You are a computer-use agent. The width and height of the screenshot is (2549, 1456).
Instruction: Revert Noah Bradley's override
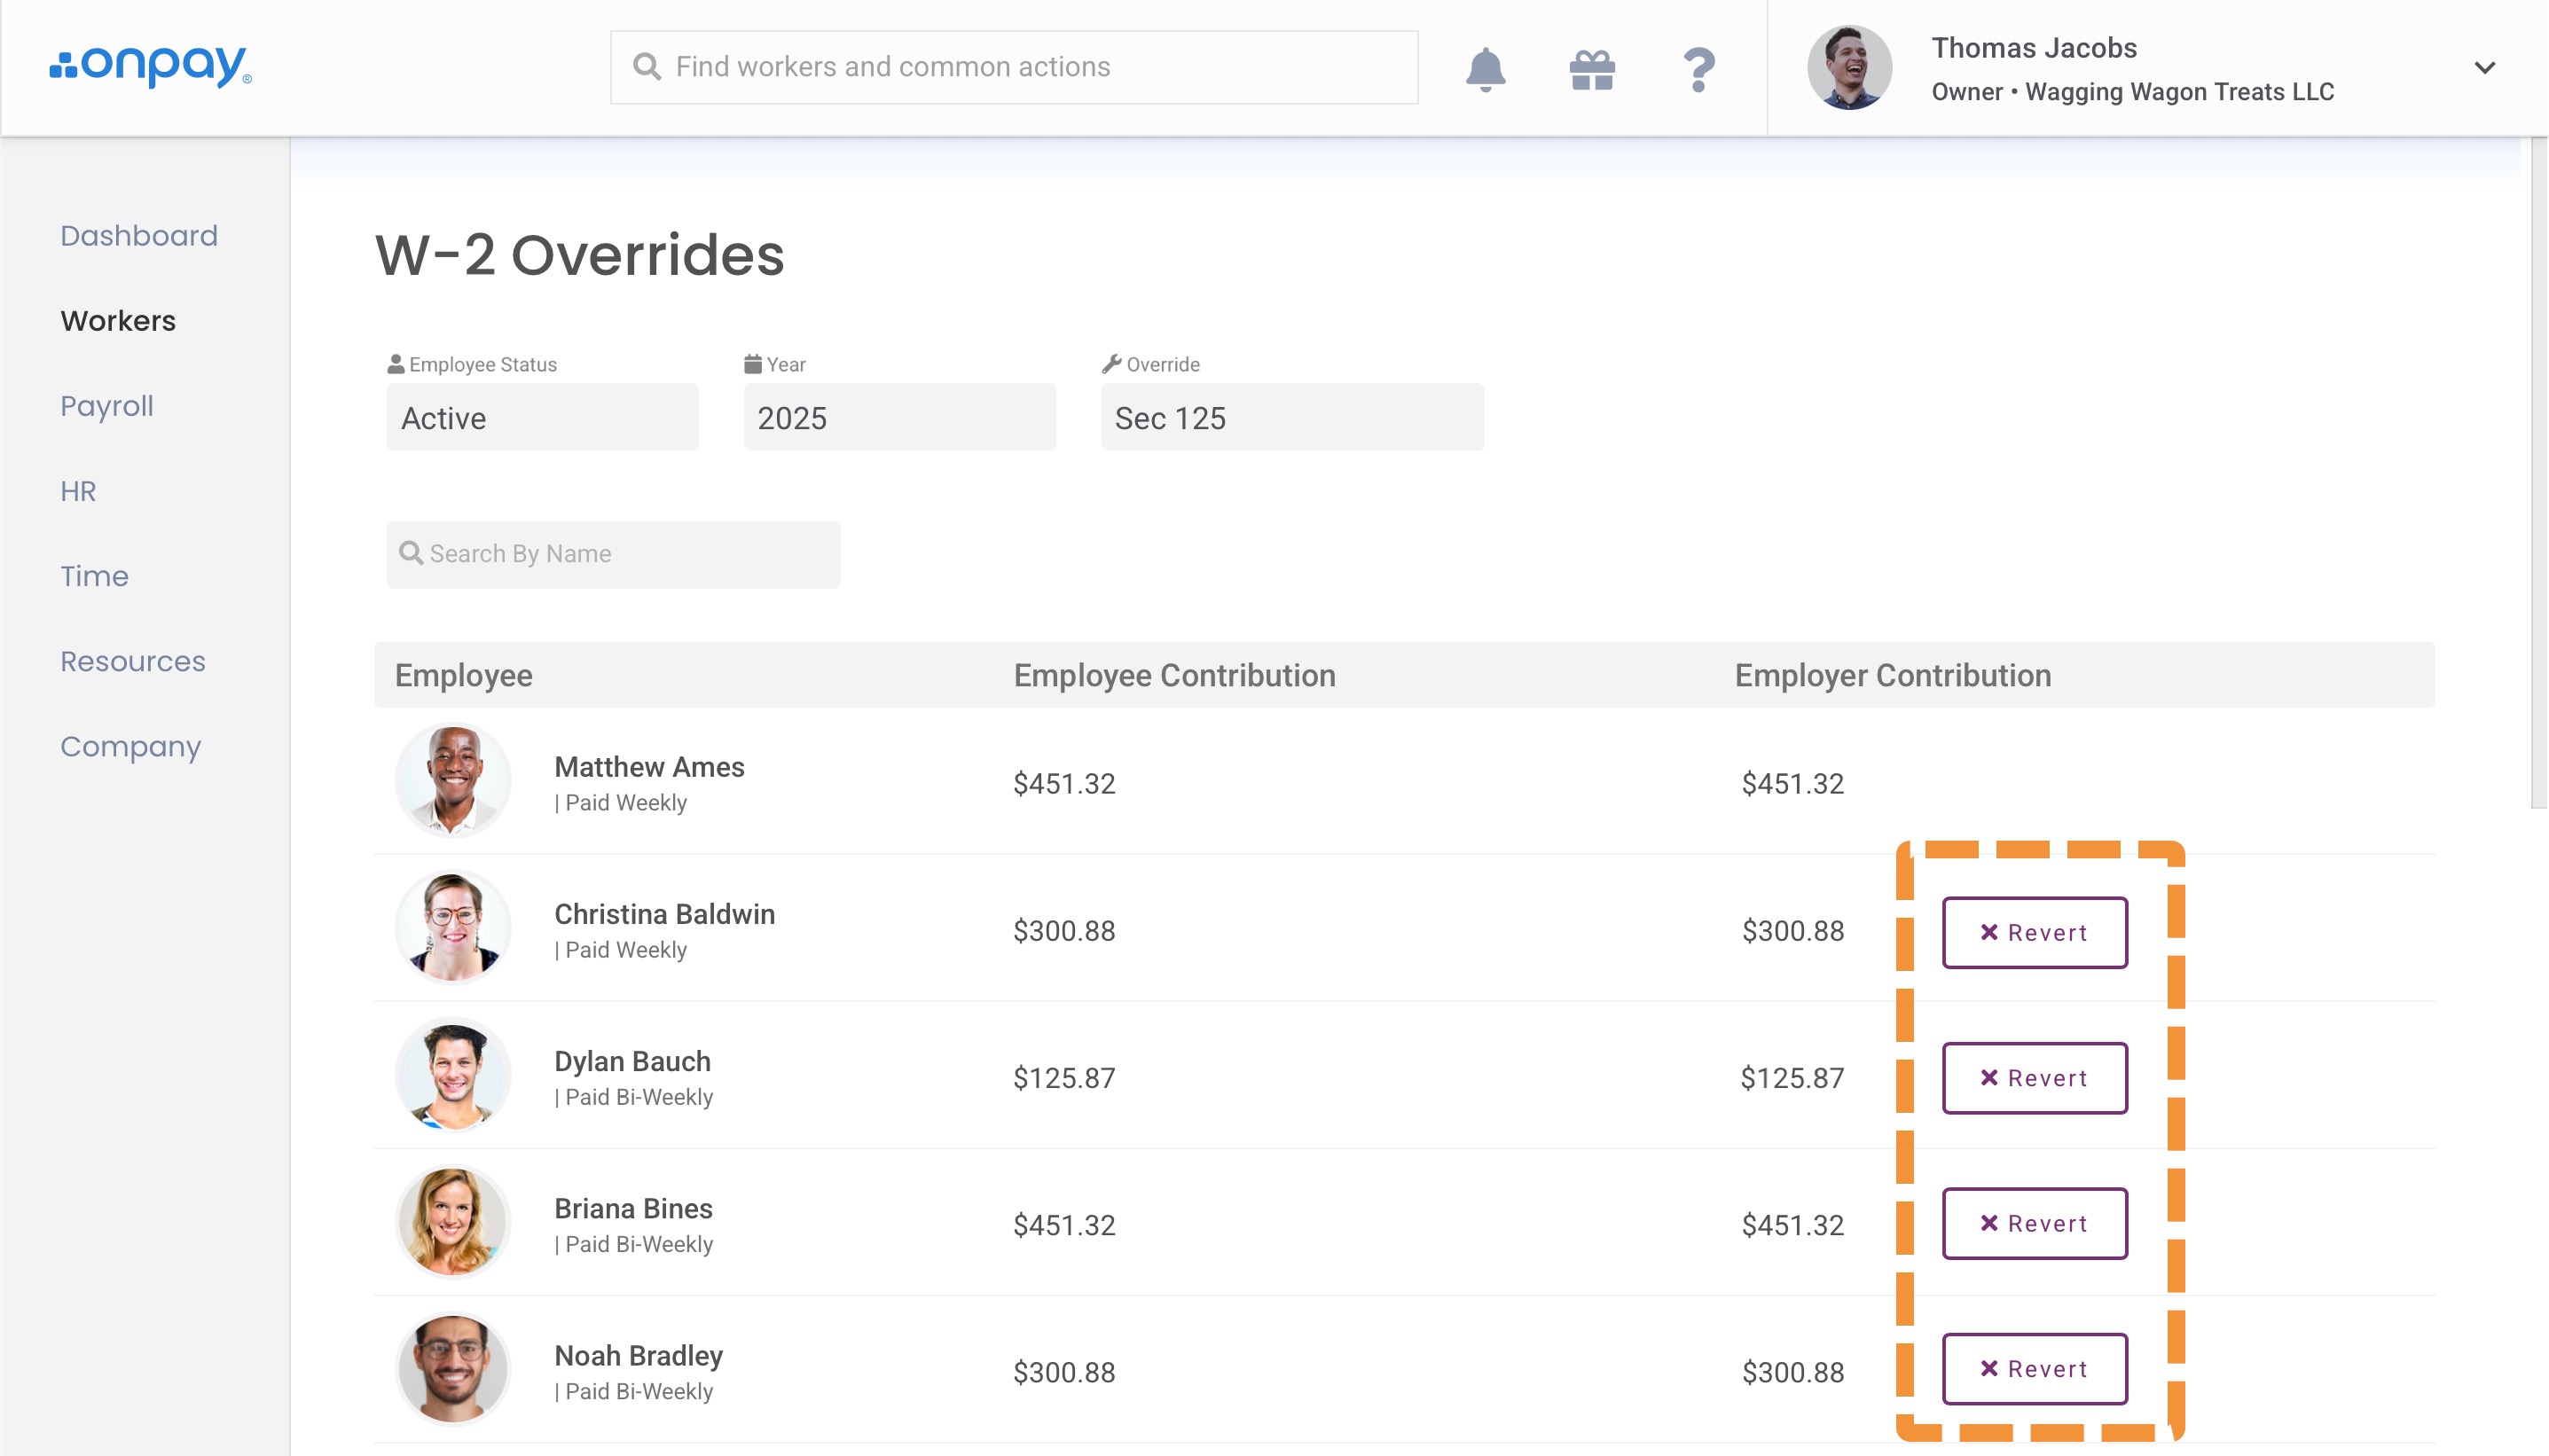[x=2034, y=1369]
